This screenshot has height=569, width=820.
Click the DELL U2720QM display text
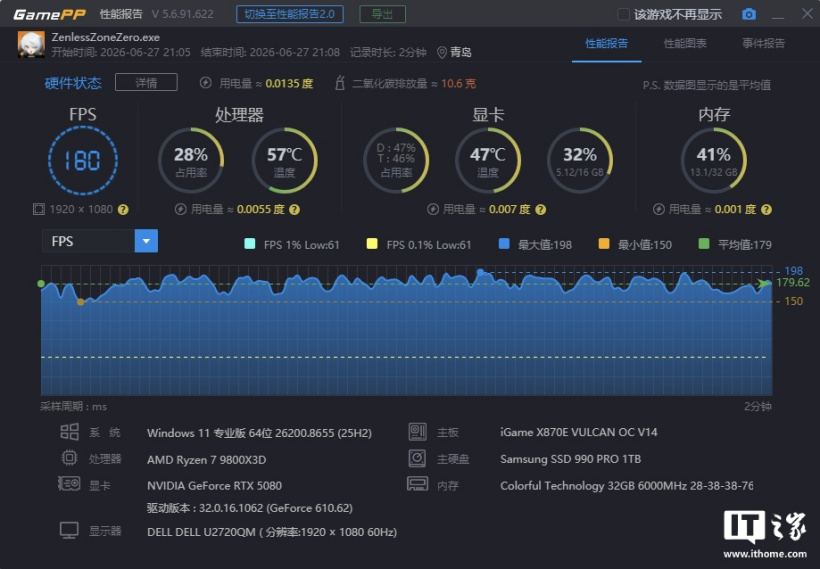tap(272, 532)
